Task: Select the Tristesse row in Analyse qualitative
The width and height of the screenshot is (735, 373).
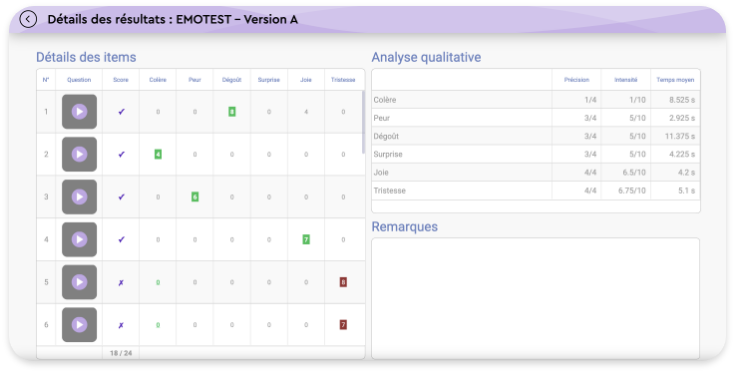Action: pyautogui.click(x=536, y=191)
